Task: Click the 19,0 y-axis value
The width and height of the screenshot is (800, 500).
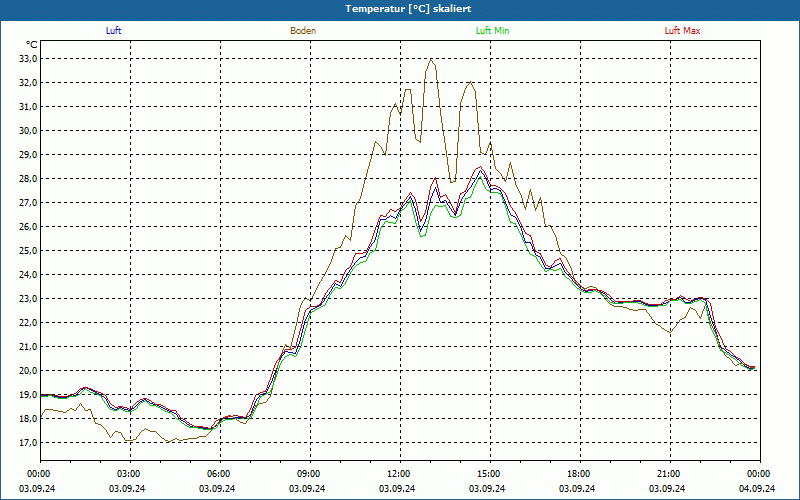Action: coord(29,394)
